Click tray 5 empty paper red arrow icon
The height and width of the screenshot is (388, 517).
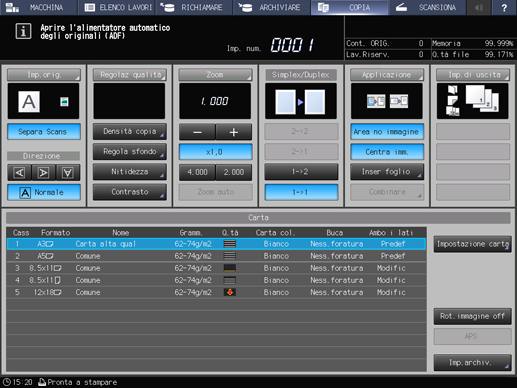click(x=230, y=292)
